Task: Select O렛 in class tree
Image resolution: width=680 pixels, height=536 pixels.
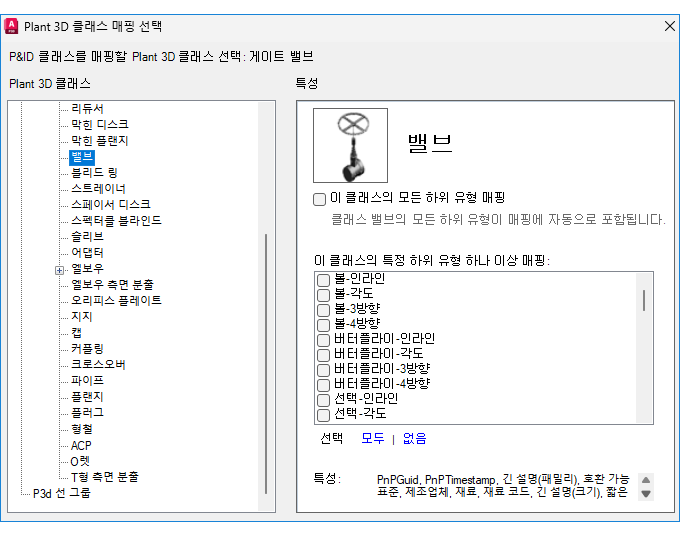Action: pyautogui.click(x=80, y=461)
